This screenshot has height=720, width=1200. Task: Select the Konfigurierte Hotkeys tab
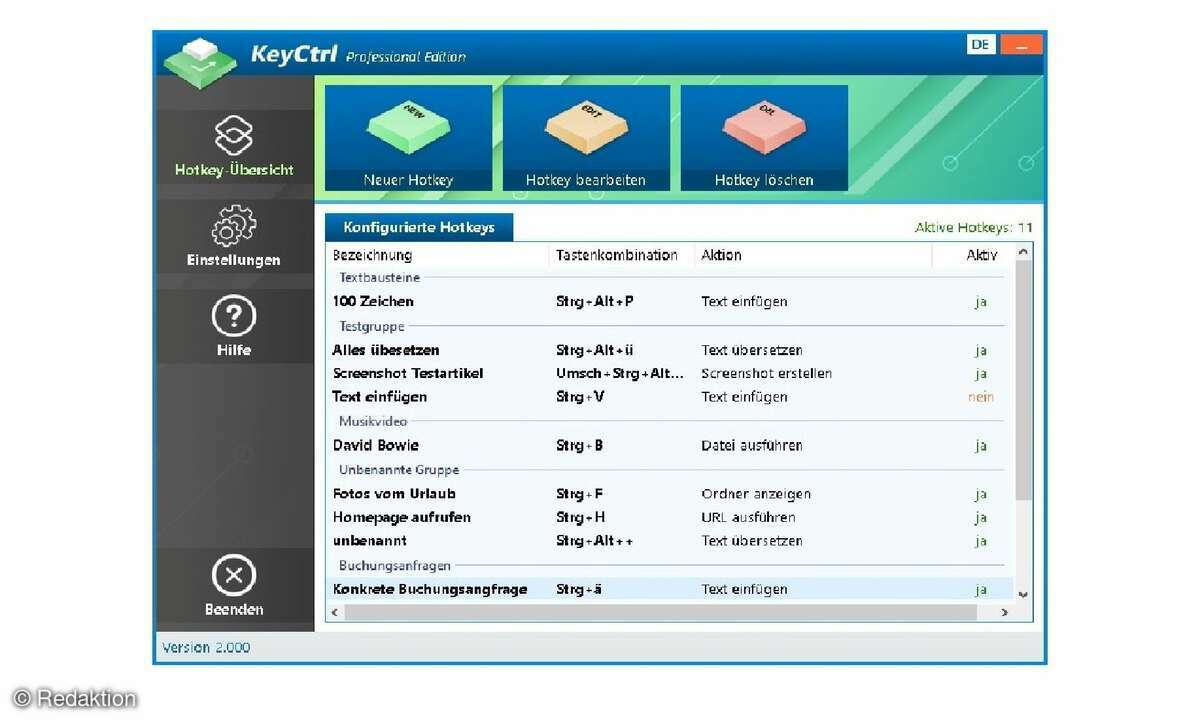pos(419,227)
